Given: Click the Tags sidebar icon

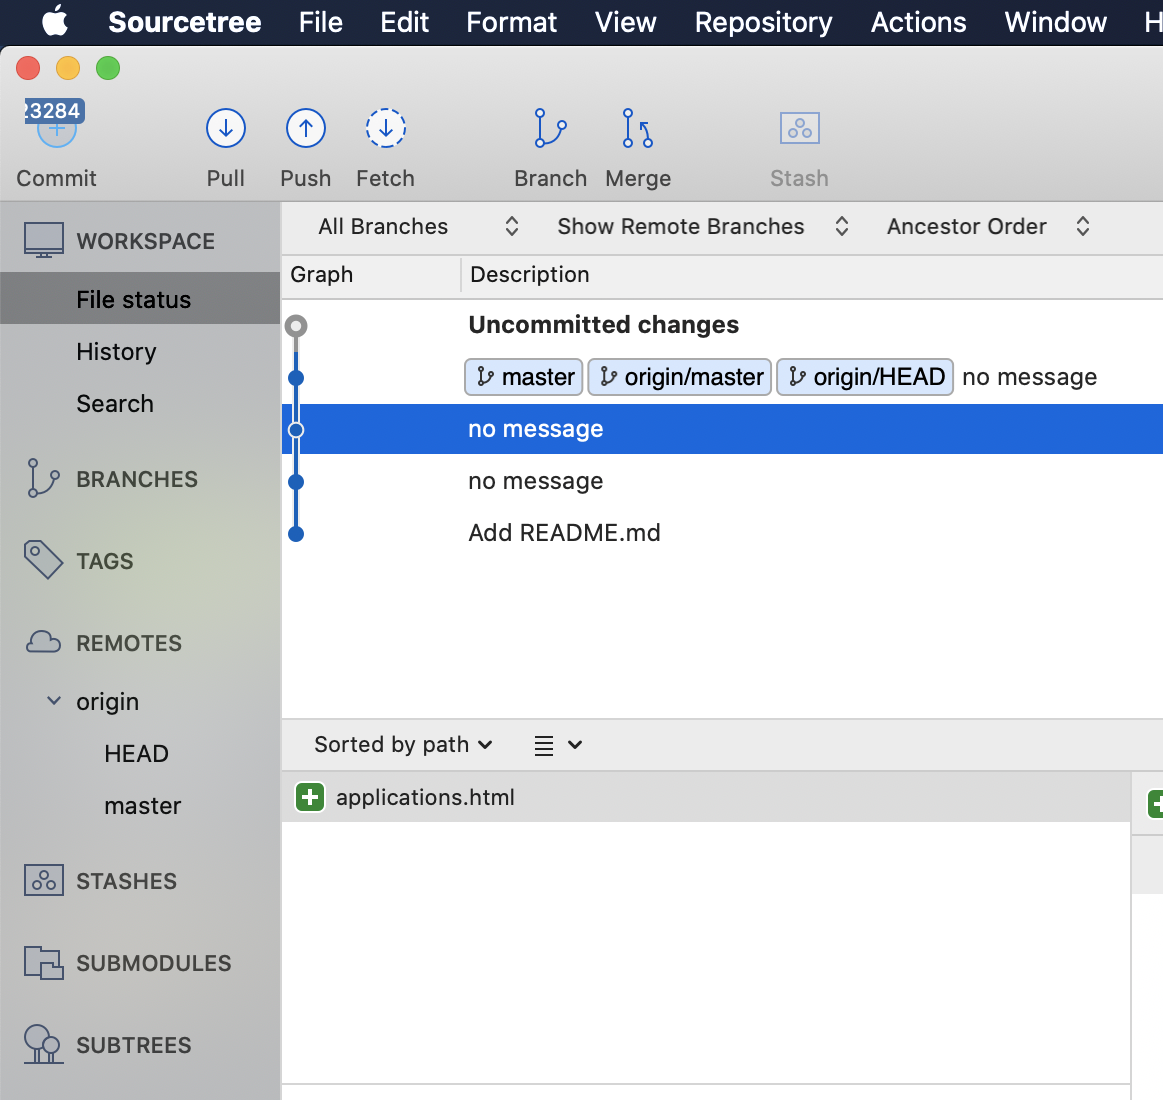Looking at the screenshot, I should [43, 560].
